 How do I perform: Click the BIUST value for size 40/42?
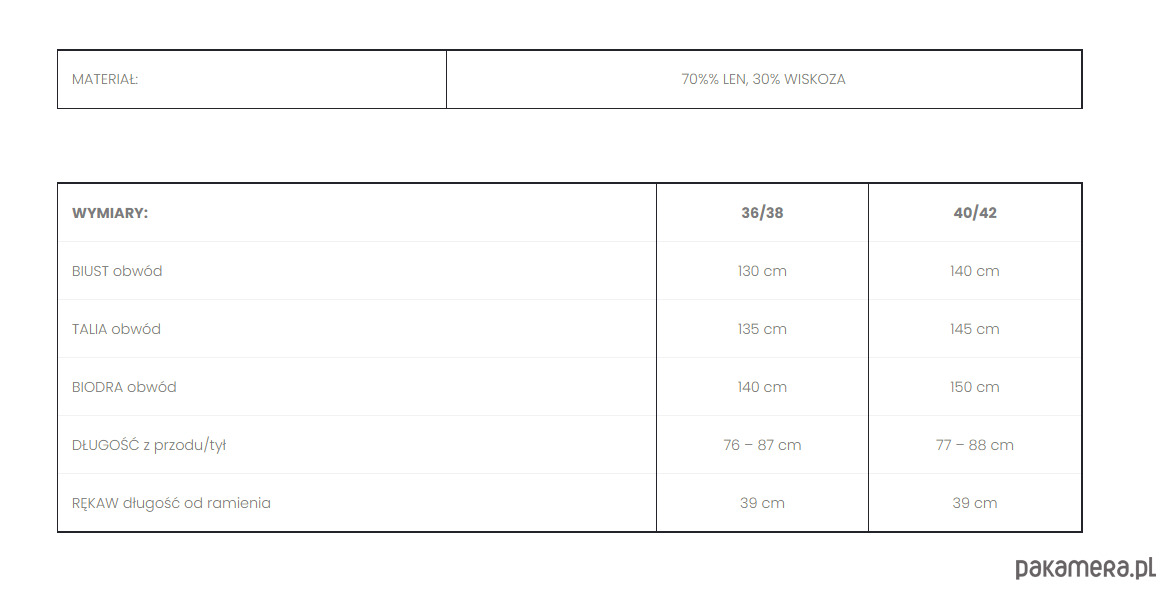[x=975, y=271]
